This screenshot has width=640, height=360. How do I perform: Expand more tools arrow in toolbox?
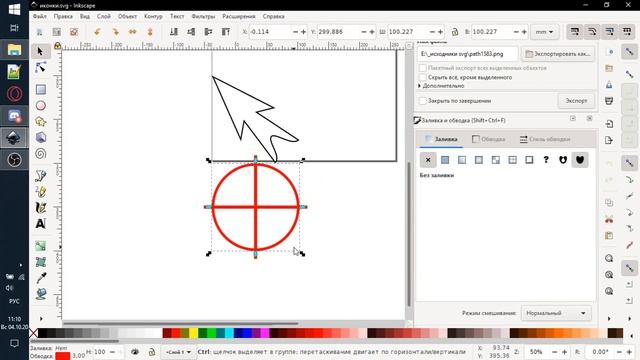pyautogui.click(x=41, y=318)
